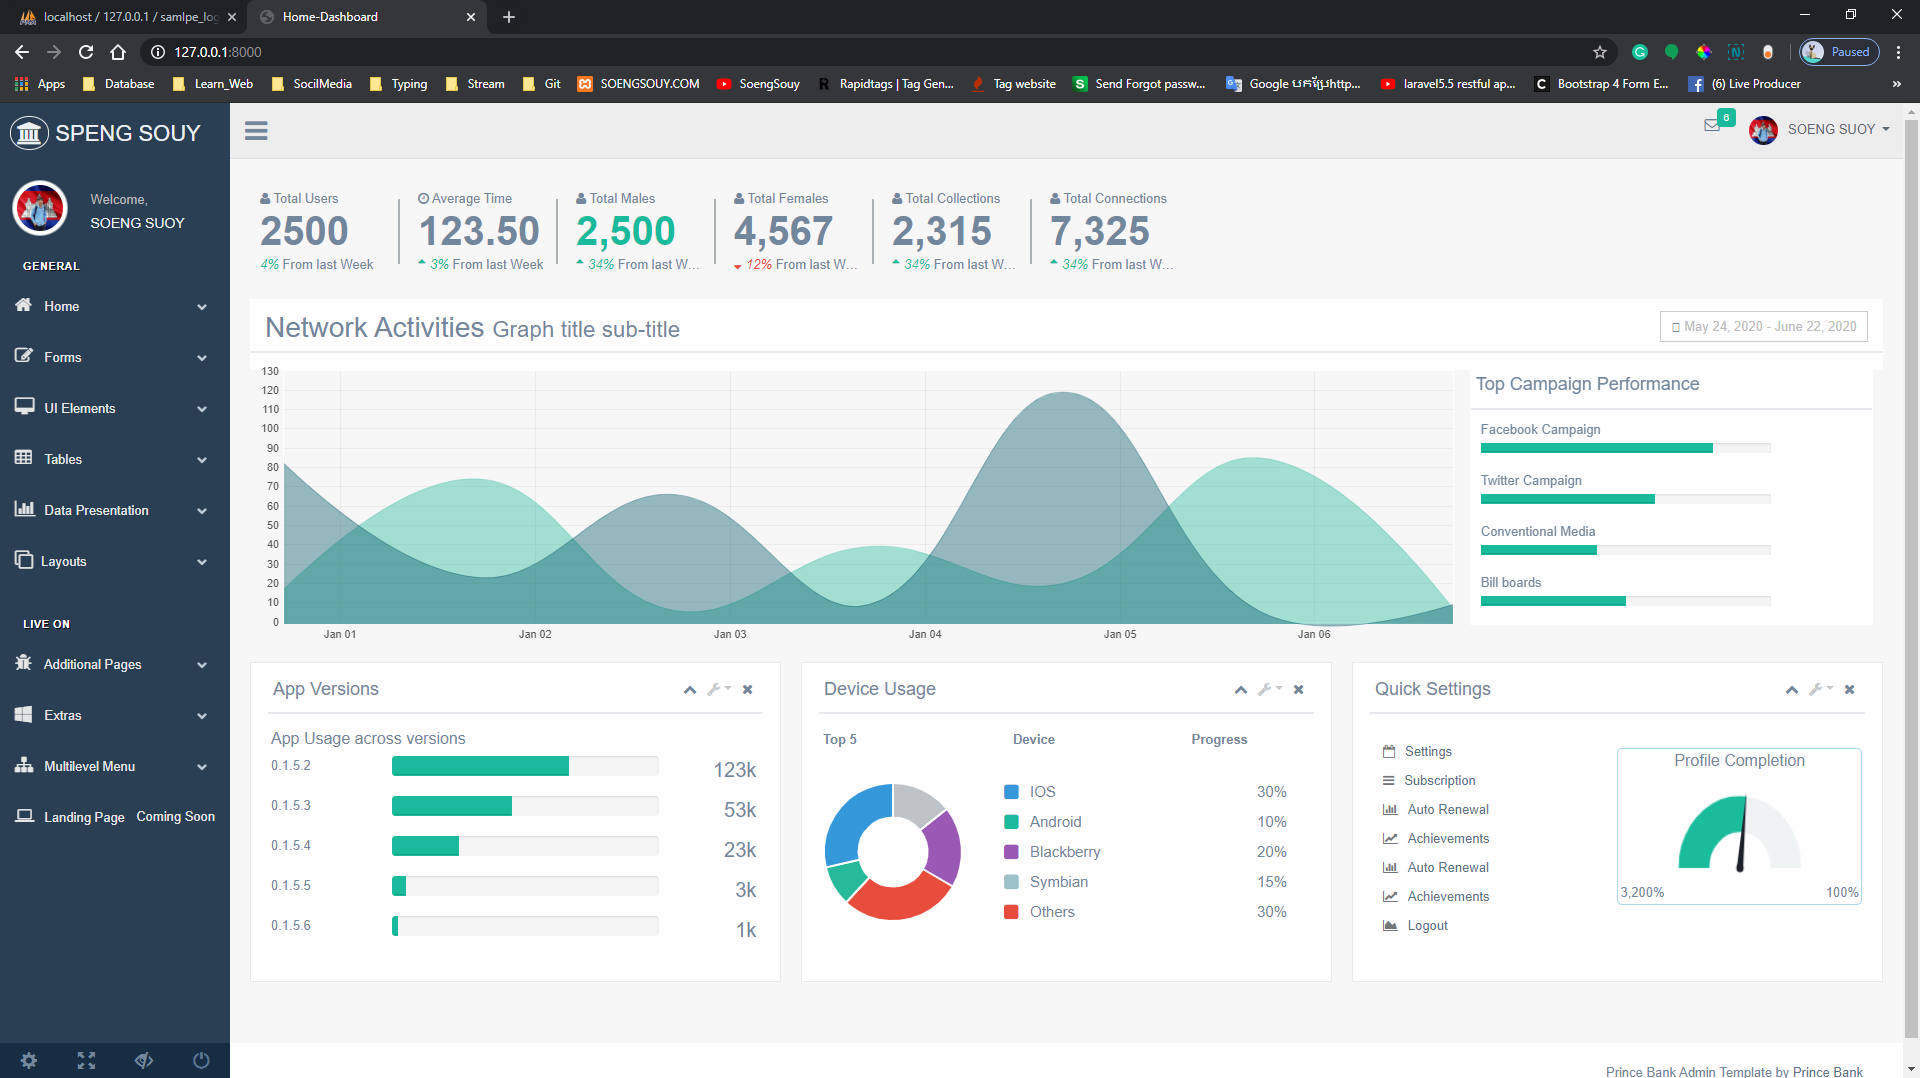Viewport: 1920px width, 1078px height.
Task: Toggle the App Versions panel collapse arrow
Action: [x=689, y=690]
